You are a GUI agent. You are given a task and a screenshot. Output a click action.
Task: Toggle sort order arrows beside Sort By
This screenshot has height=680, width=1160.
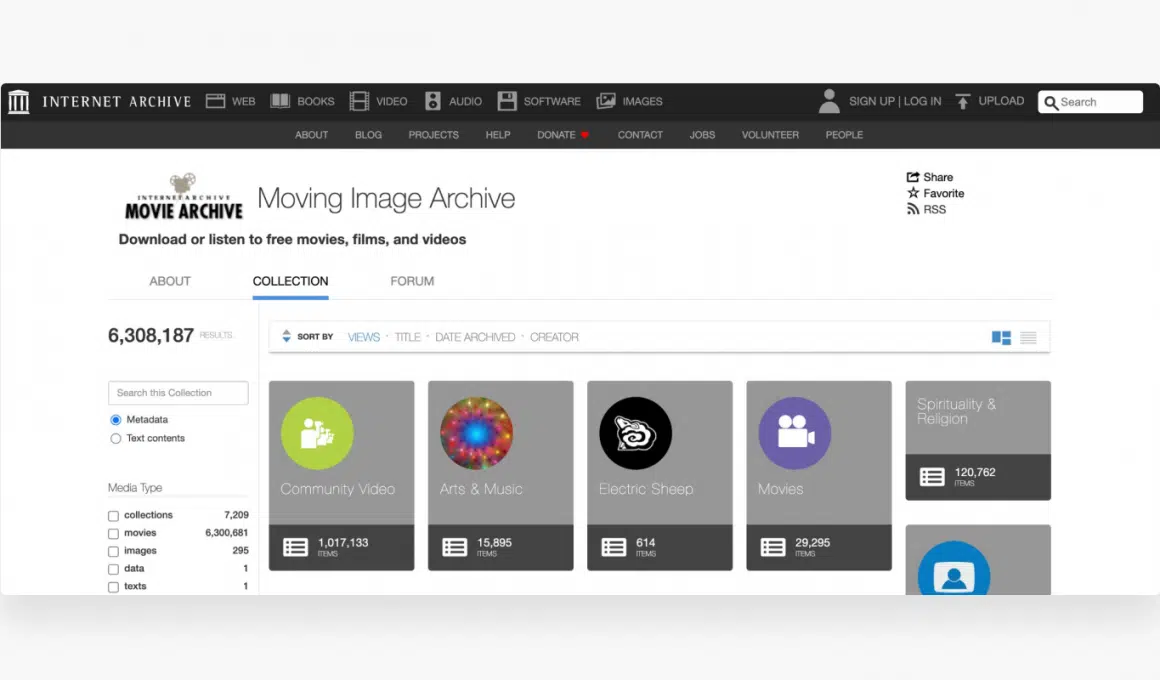click(x=286, y=337)
